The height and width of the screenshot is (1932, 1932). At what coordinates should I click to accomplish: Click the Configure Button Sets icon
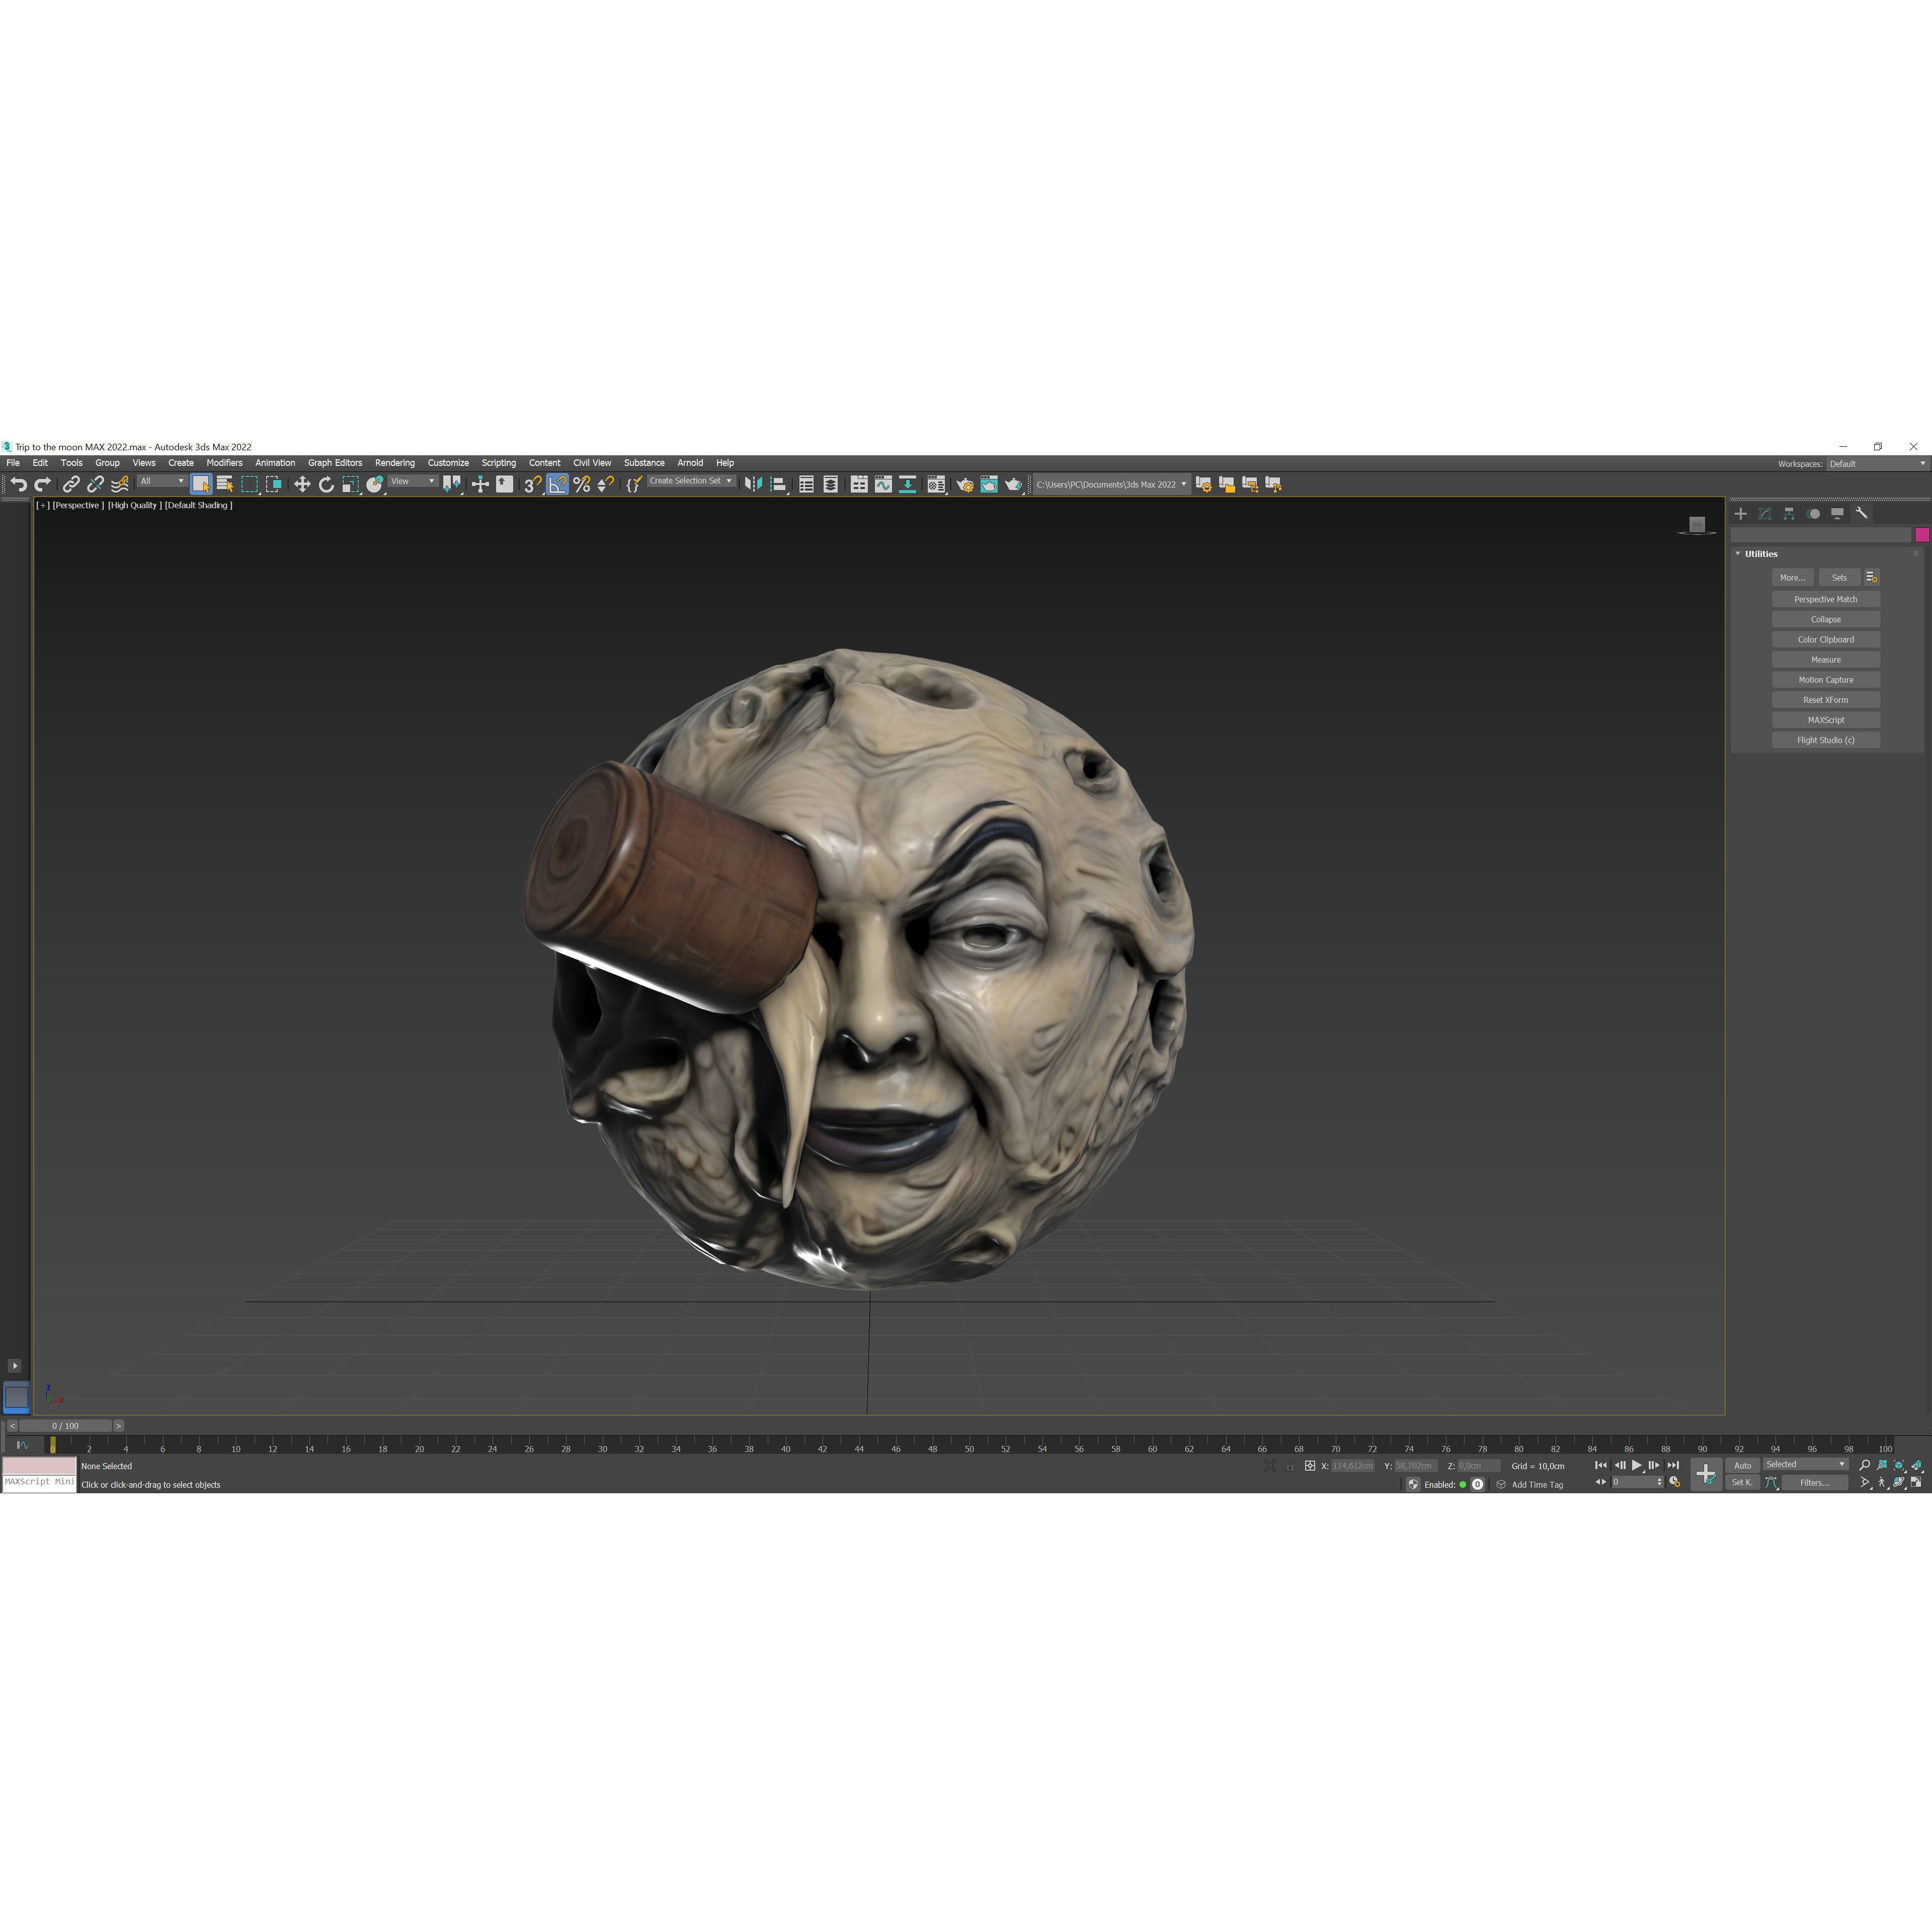click(x=1872, y=577)
